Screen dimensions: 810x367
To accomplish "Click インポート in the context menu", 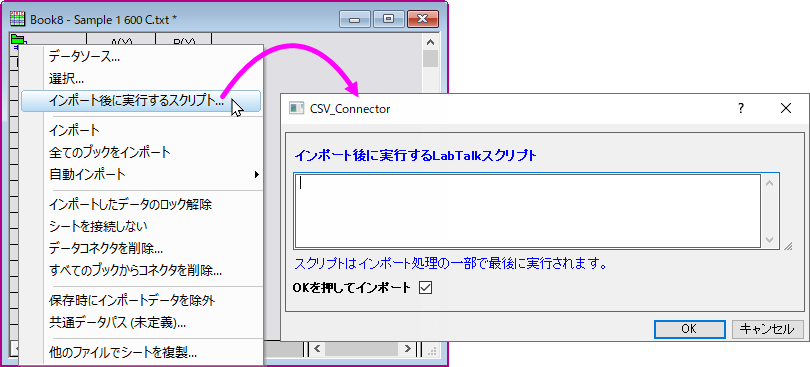I will [141, 130].
